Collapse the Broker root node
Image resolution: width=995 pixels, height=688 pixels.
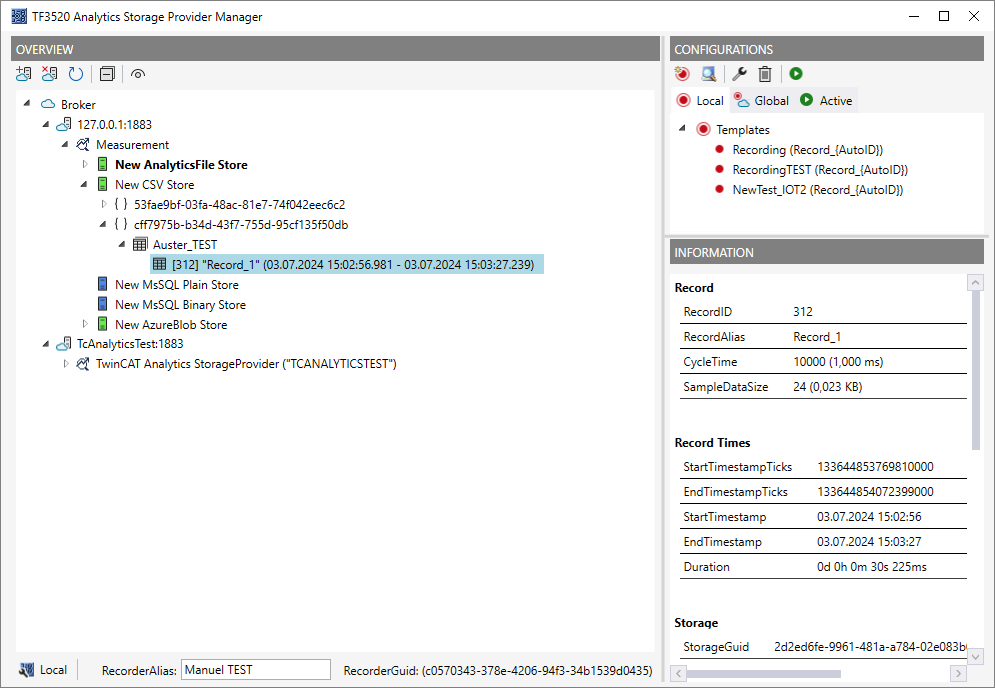27,103
